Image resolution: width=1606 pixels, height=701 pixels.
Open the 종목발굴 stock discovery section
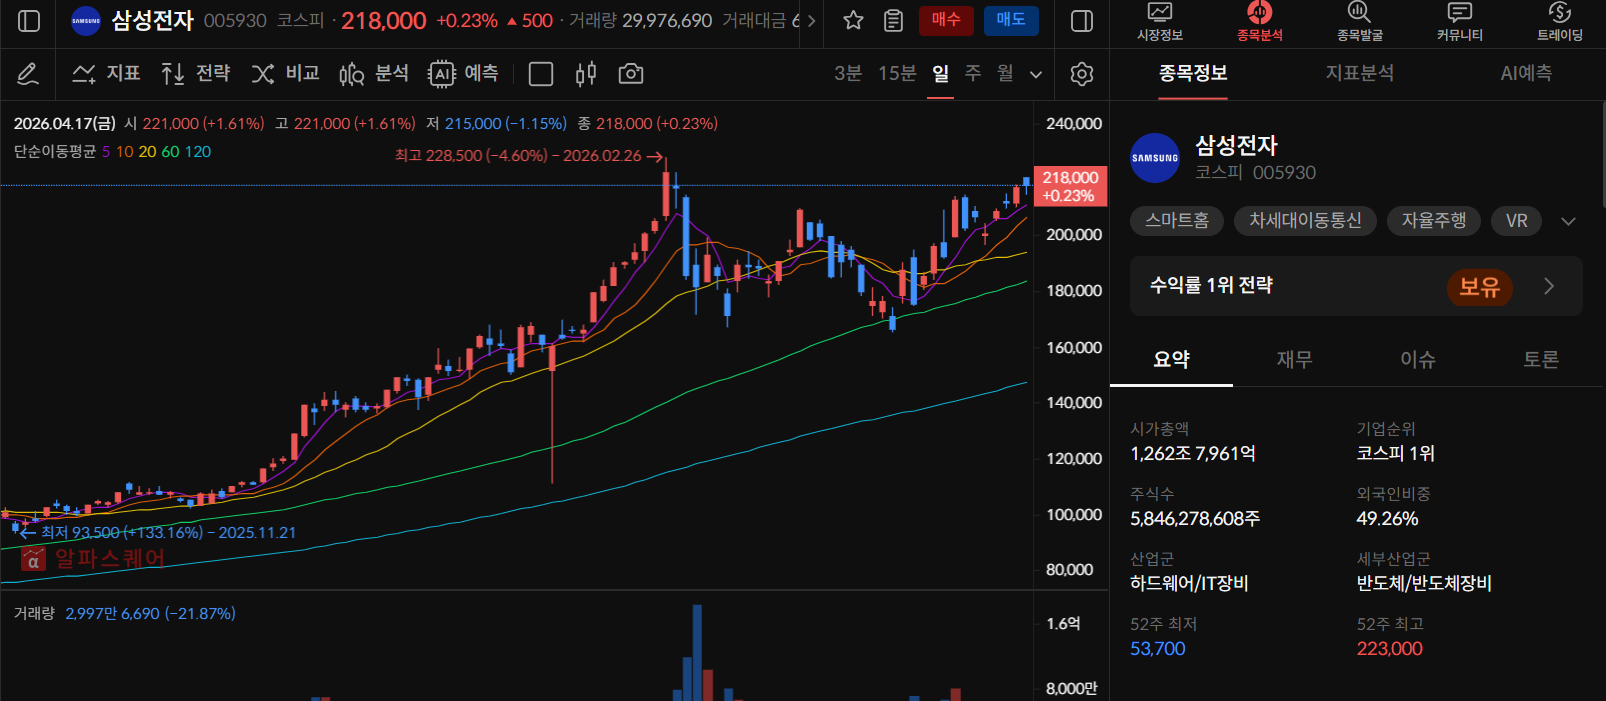[1360, 22]
